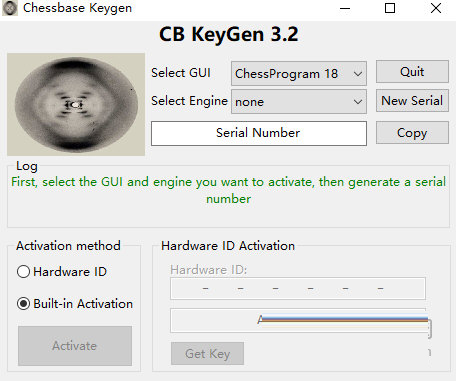This screenshot has width=456, height=381.
Task: Open the ChessProgram 18 combo box
Action: click(299, 73)
